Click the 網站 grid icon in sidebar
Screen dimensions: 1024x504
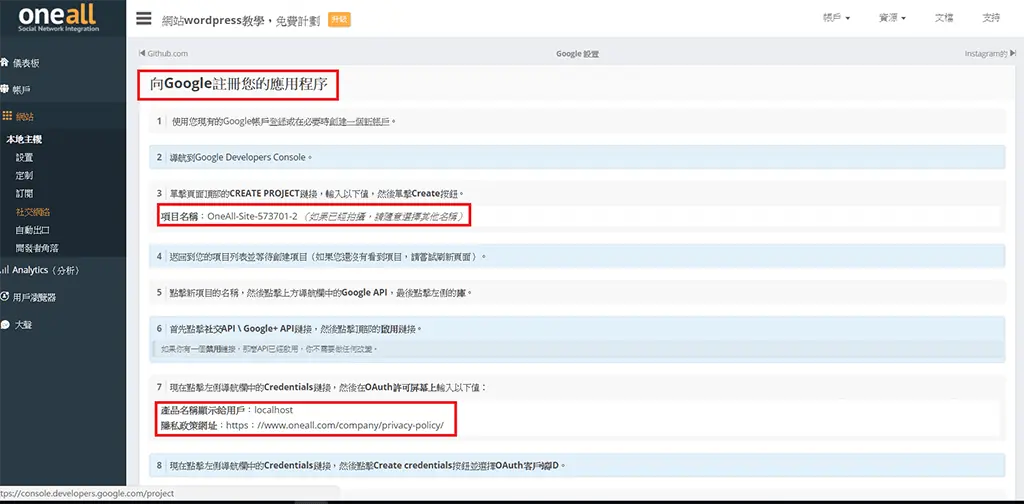(7, 116)
